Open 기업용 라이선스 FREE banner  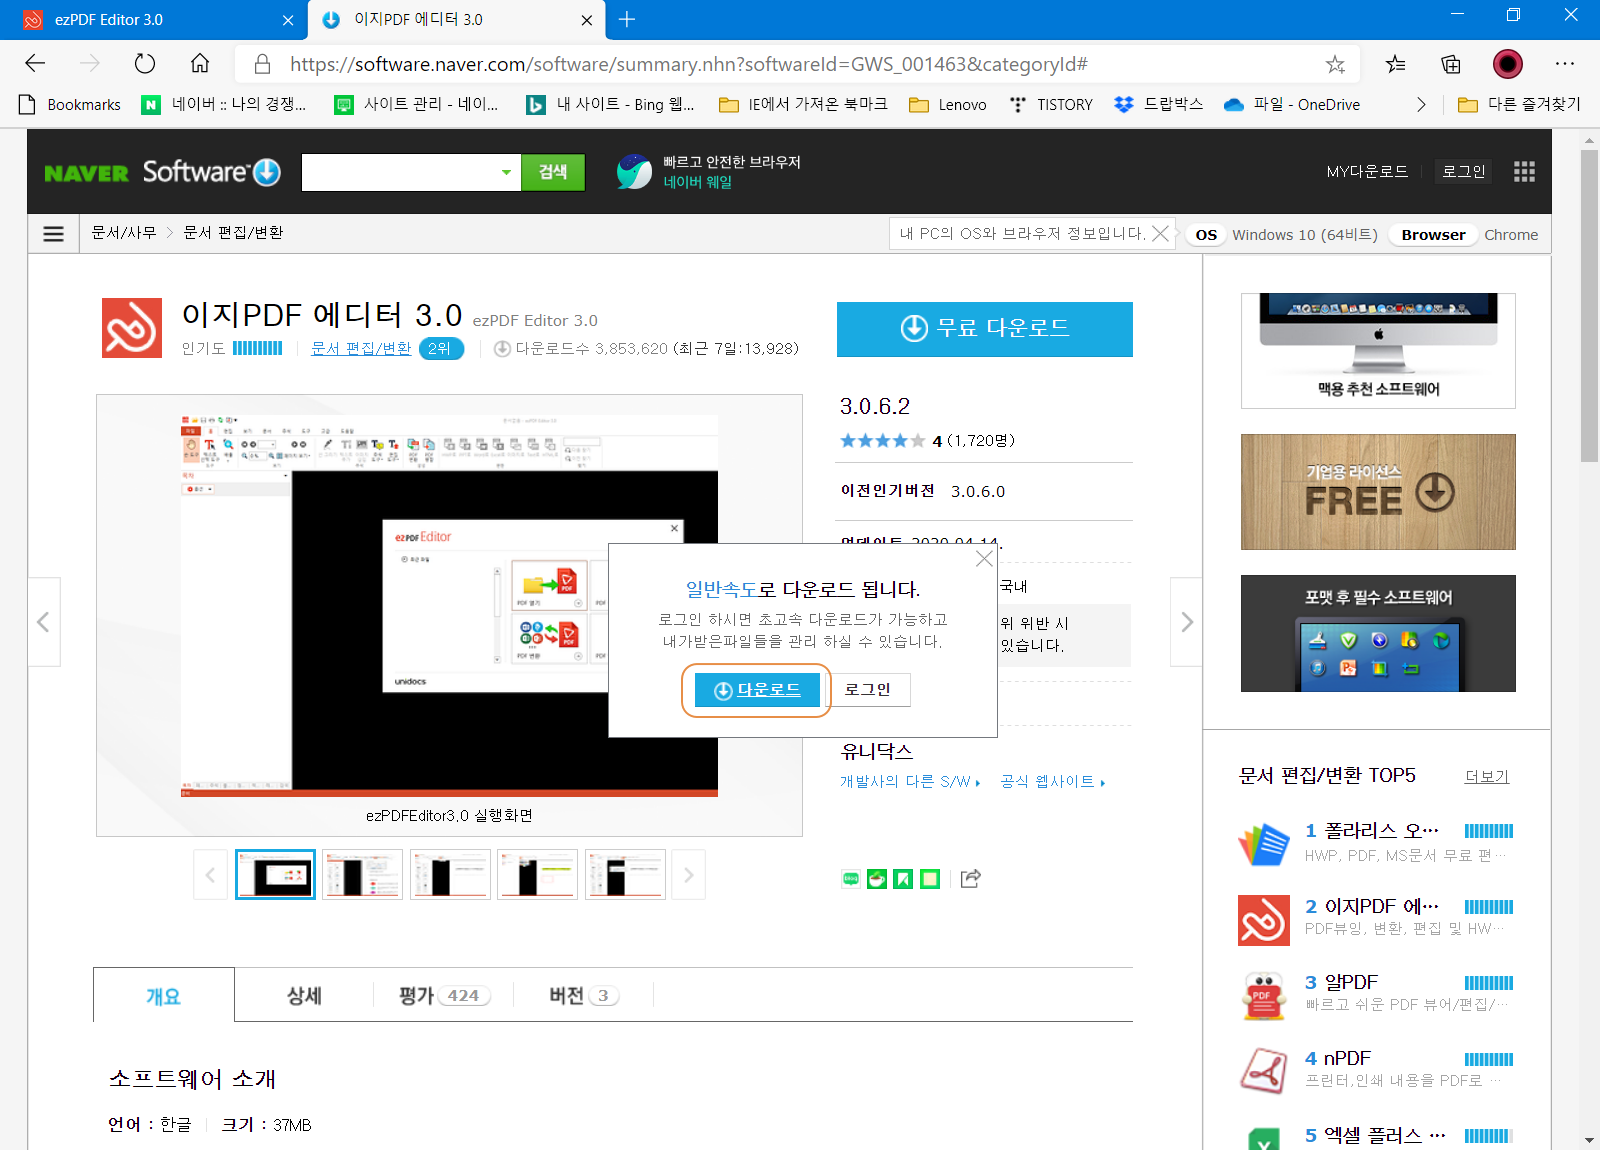(1378, 492)
